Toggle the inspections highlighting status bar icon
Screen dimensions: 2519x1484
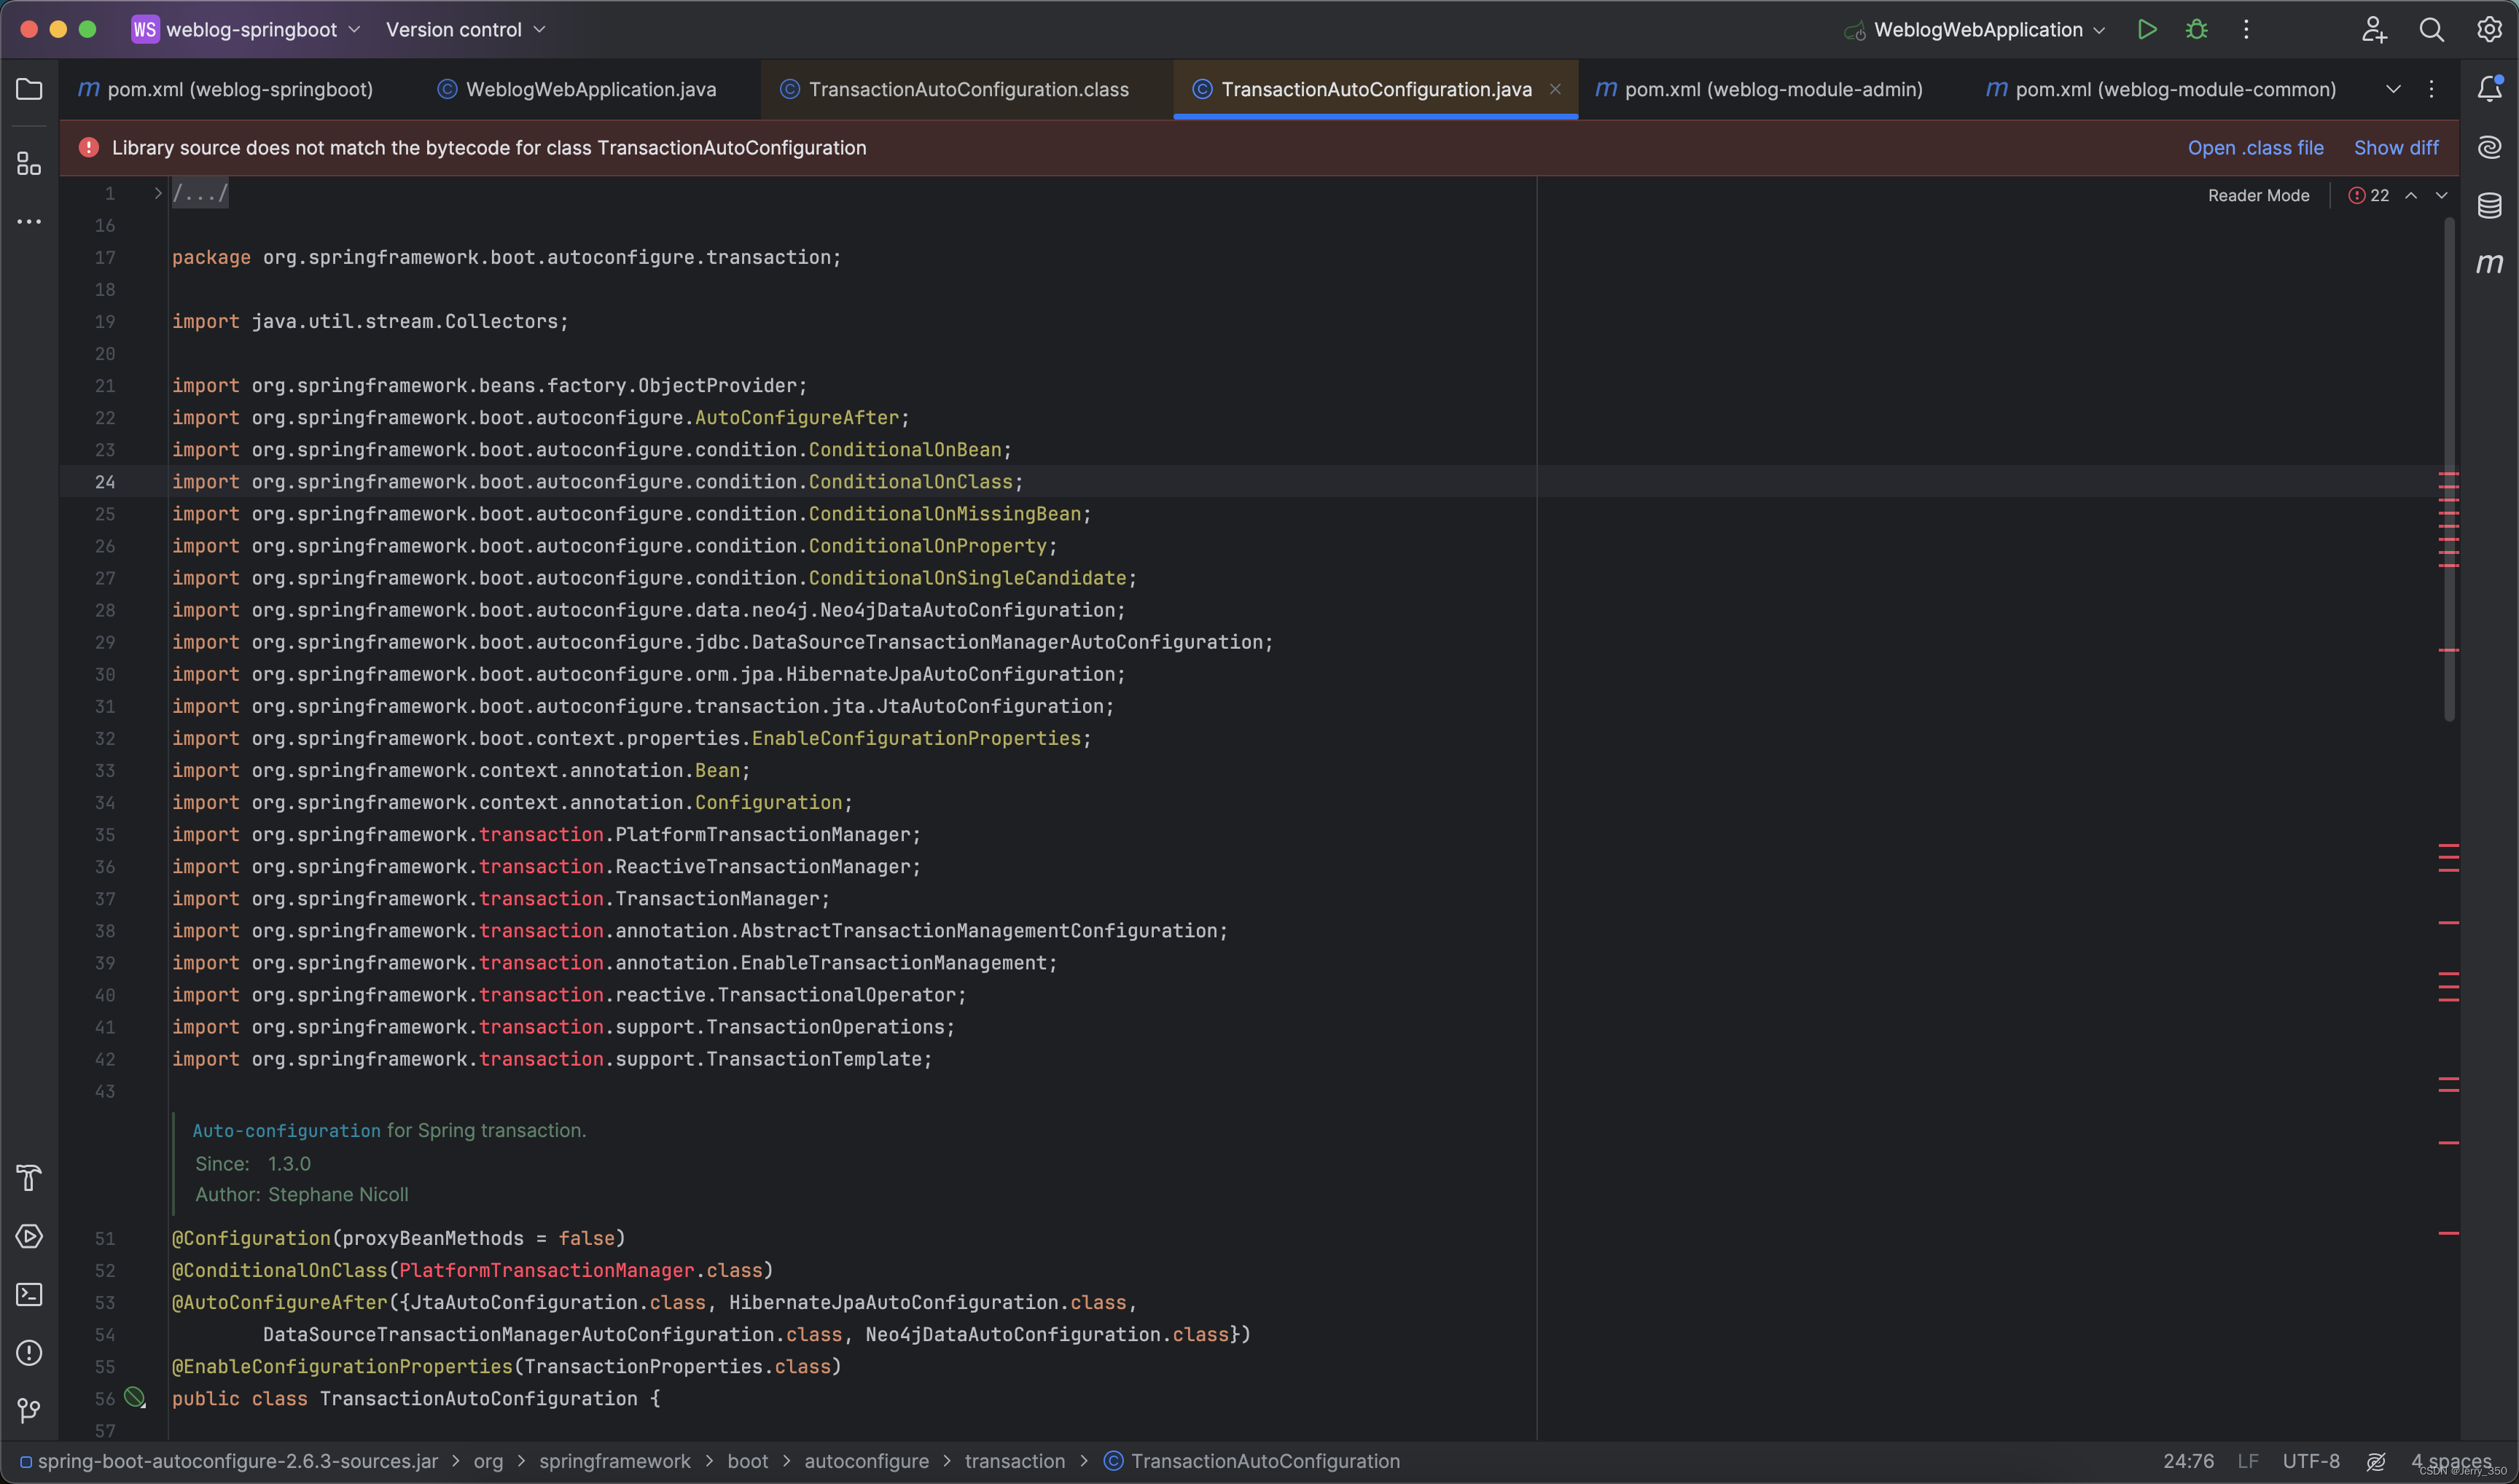(x=2376, y=1461)
